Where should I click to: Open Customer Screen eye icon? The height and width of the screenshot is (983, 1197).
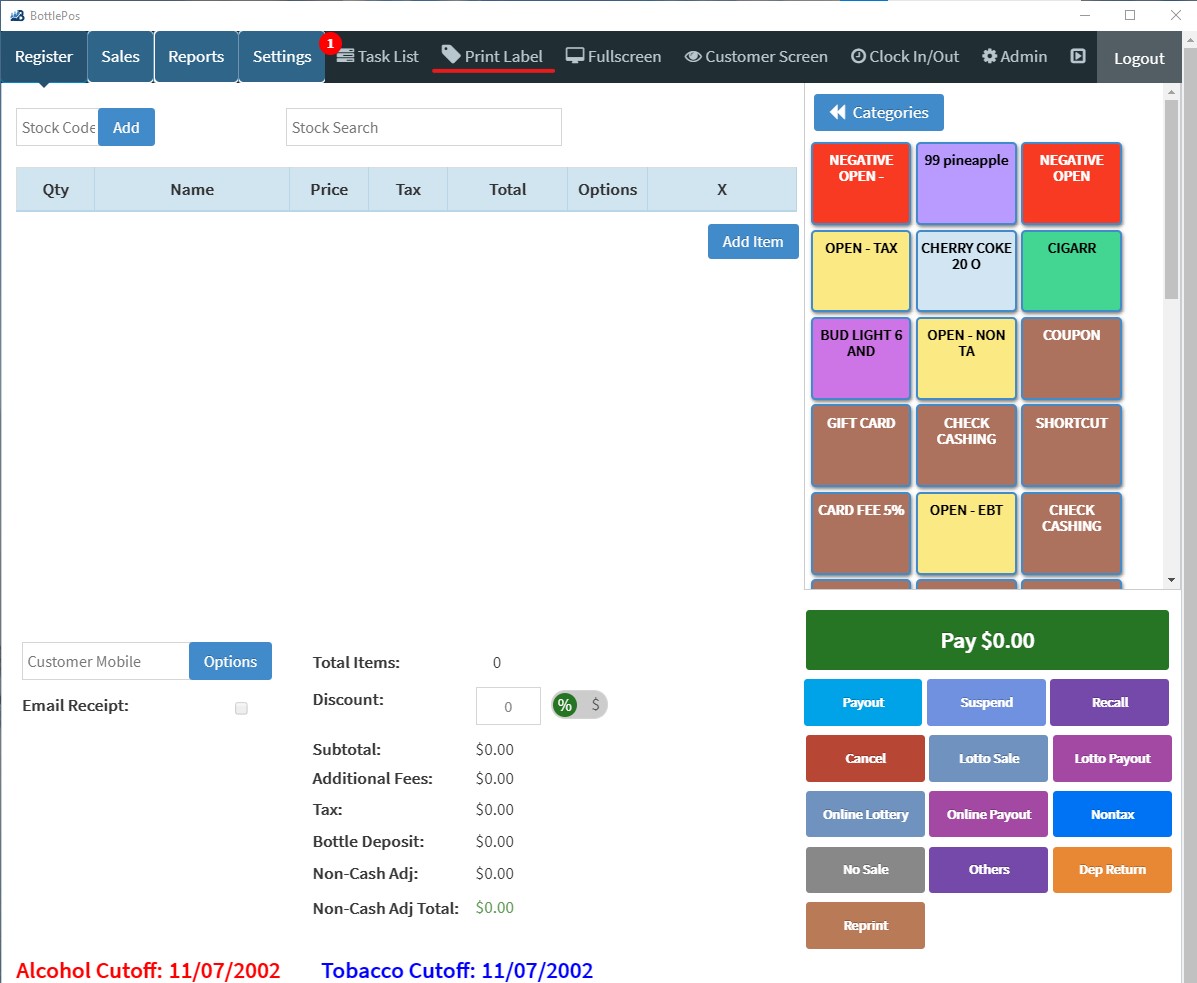pos(693,57)
